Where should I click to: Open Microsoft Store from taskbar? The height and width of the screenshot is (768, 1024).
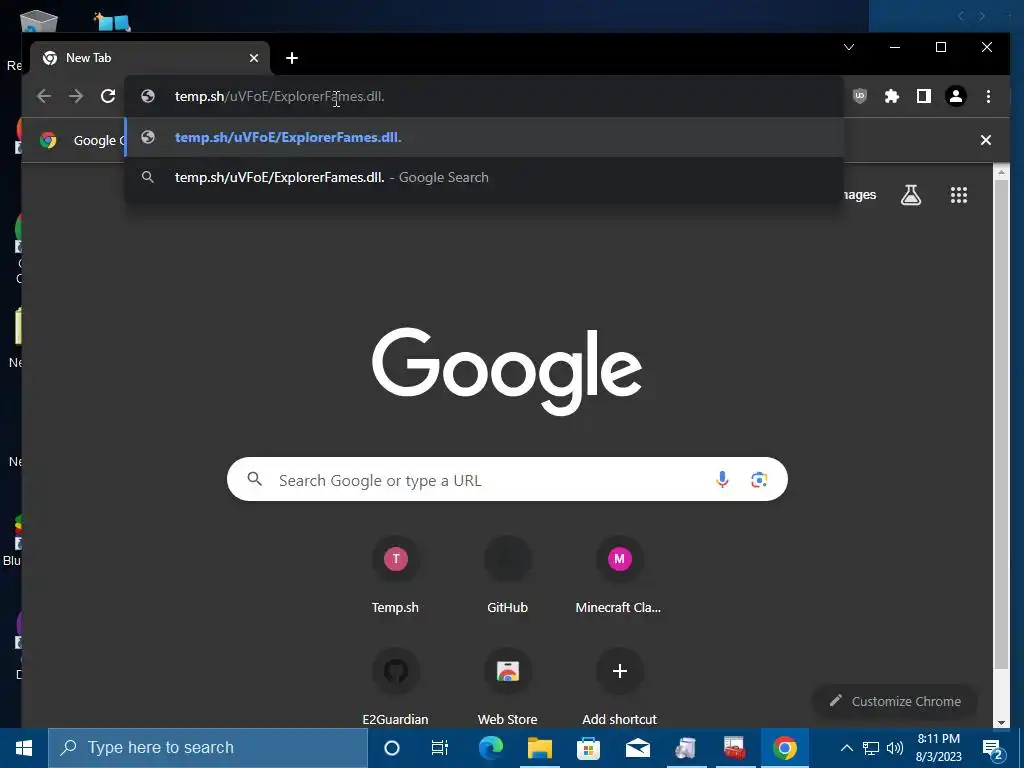tap(588, 748)
